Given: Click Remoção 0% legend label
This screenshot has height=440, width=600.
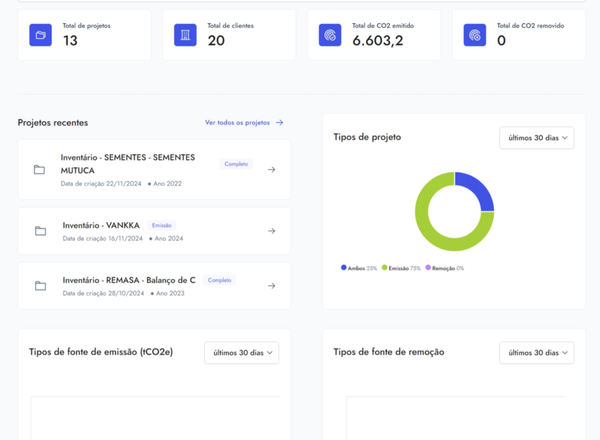Looking at the screenshot, I should tap(448, 268).
